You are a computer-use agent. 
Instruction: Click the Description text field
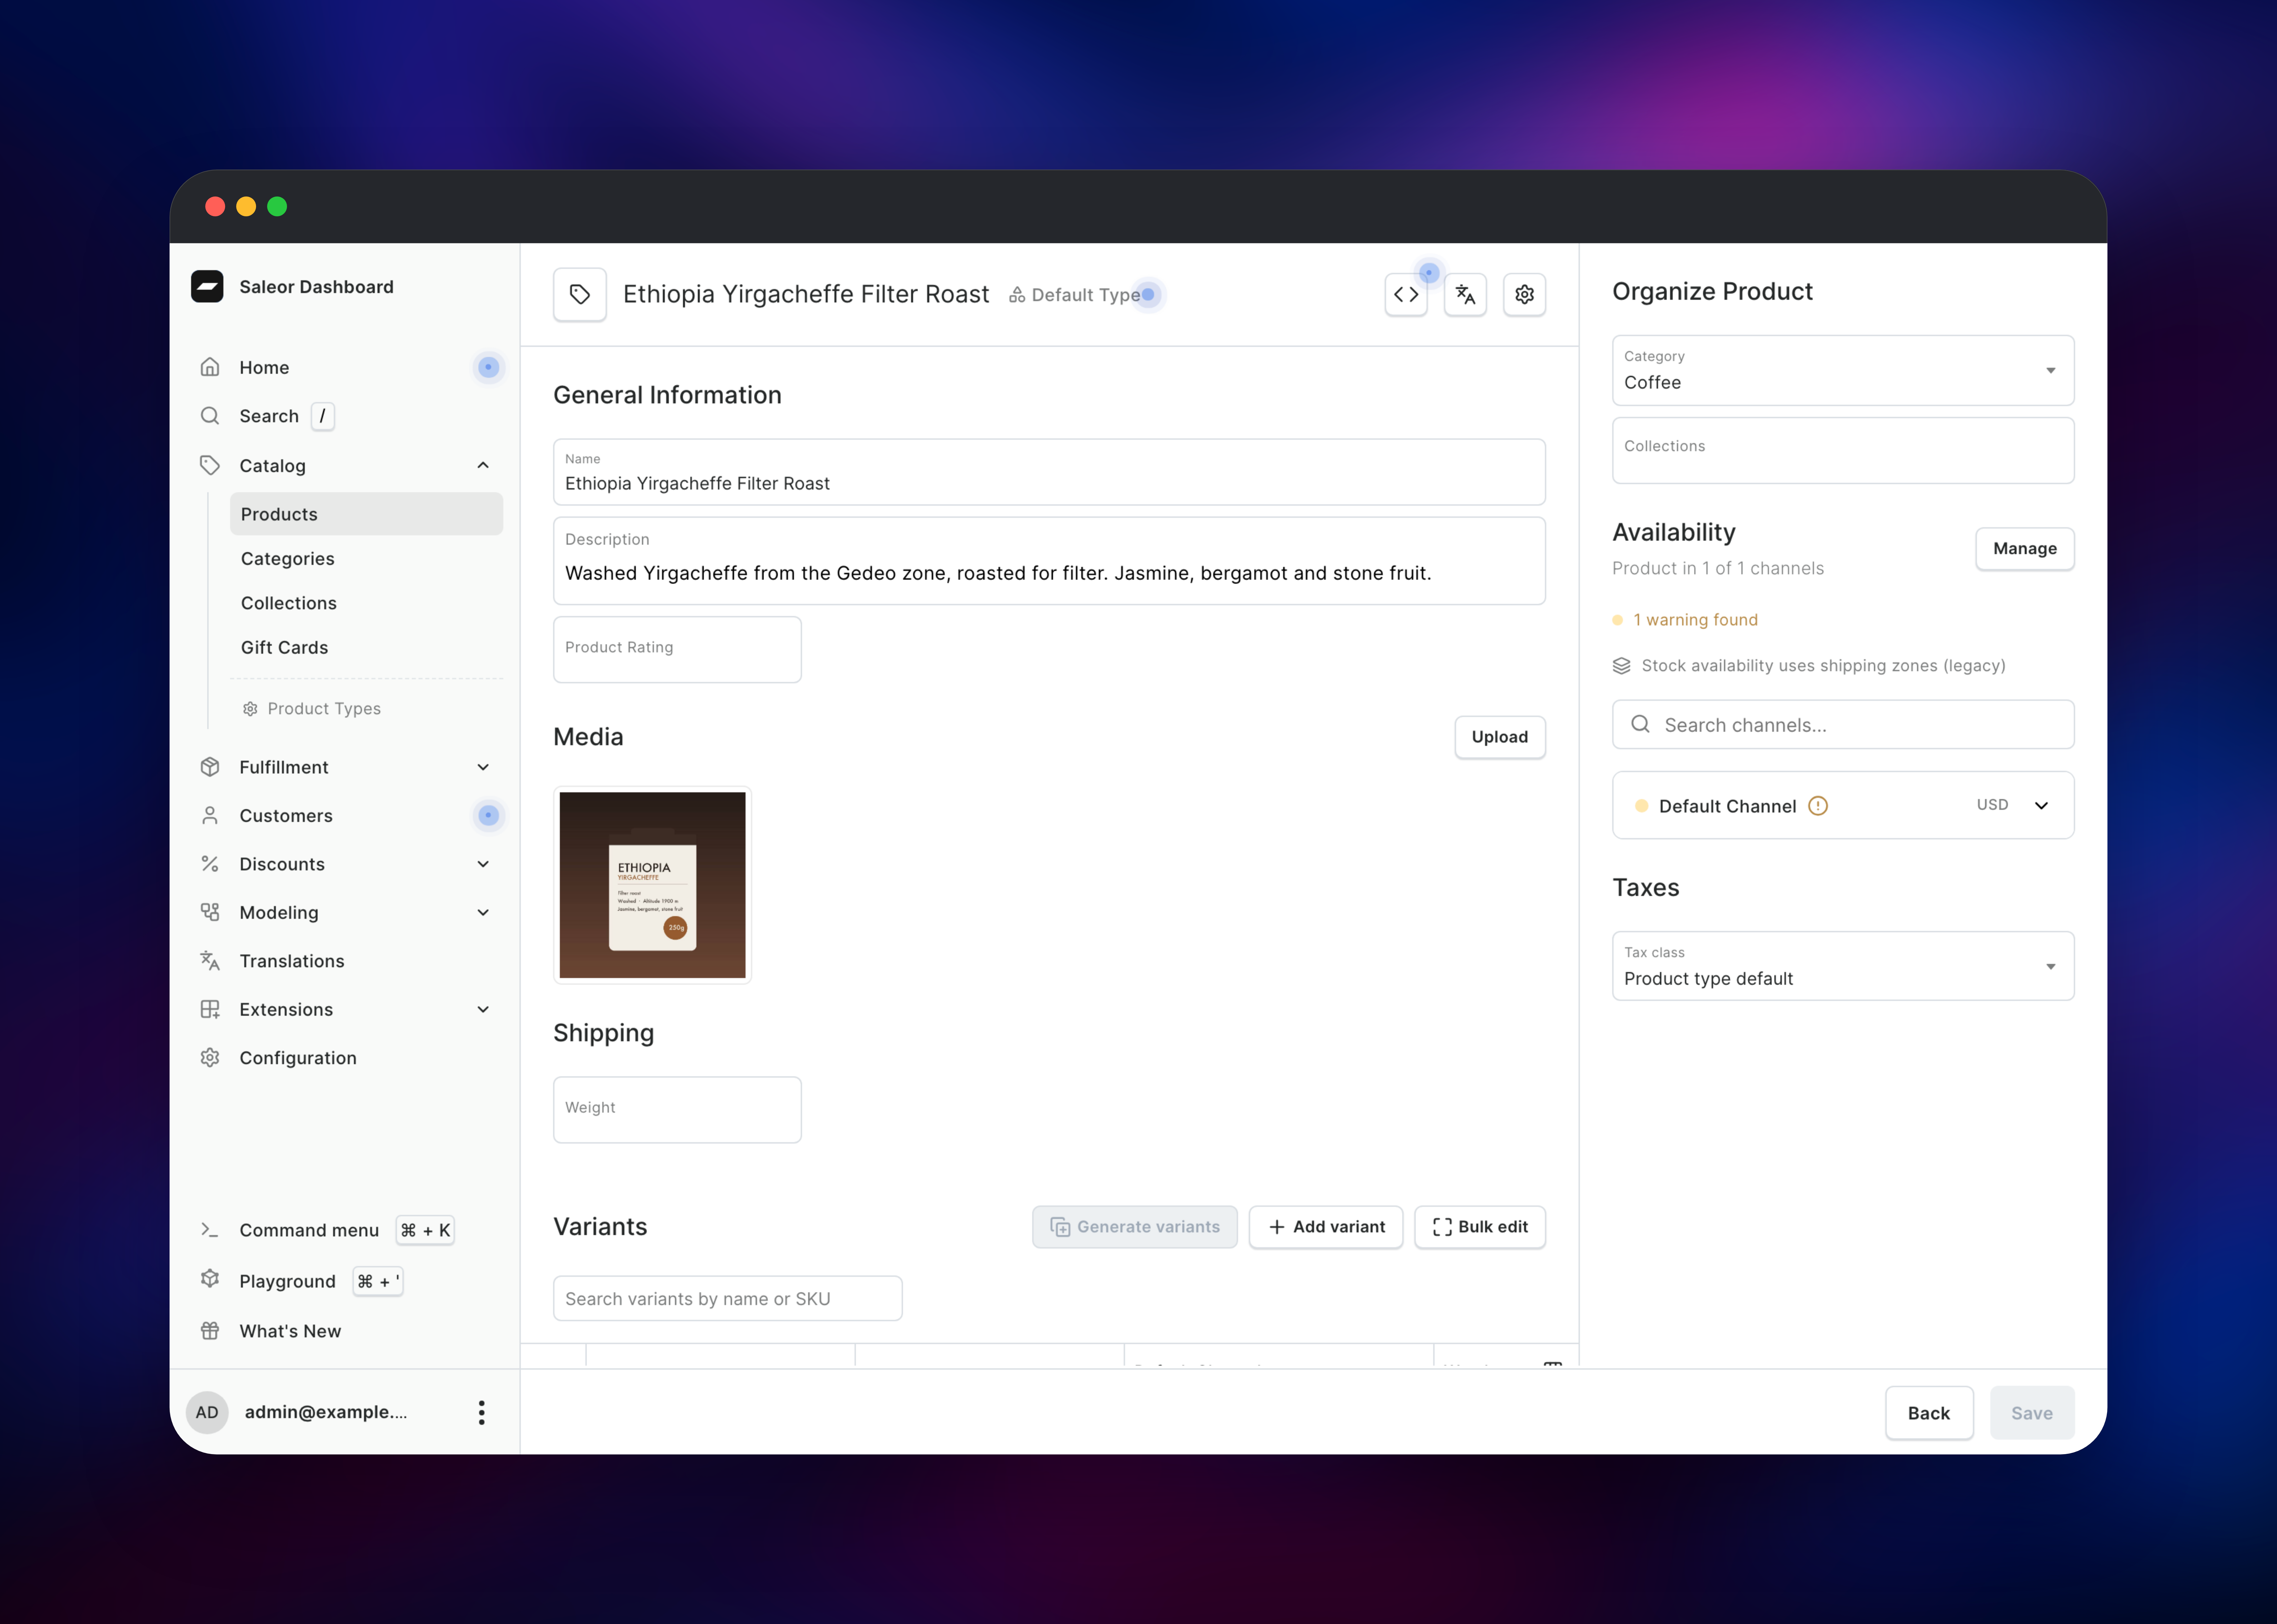point(1049,561)
